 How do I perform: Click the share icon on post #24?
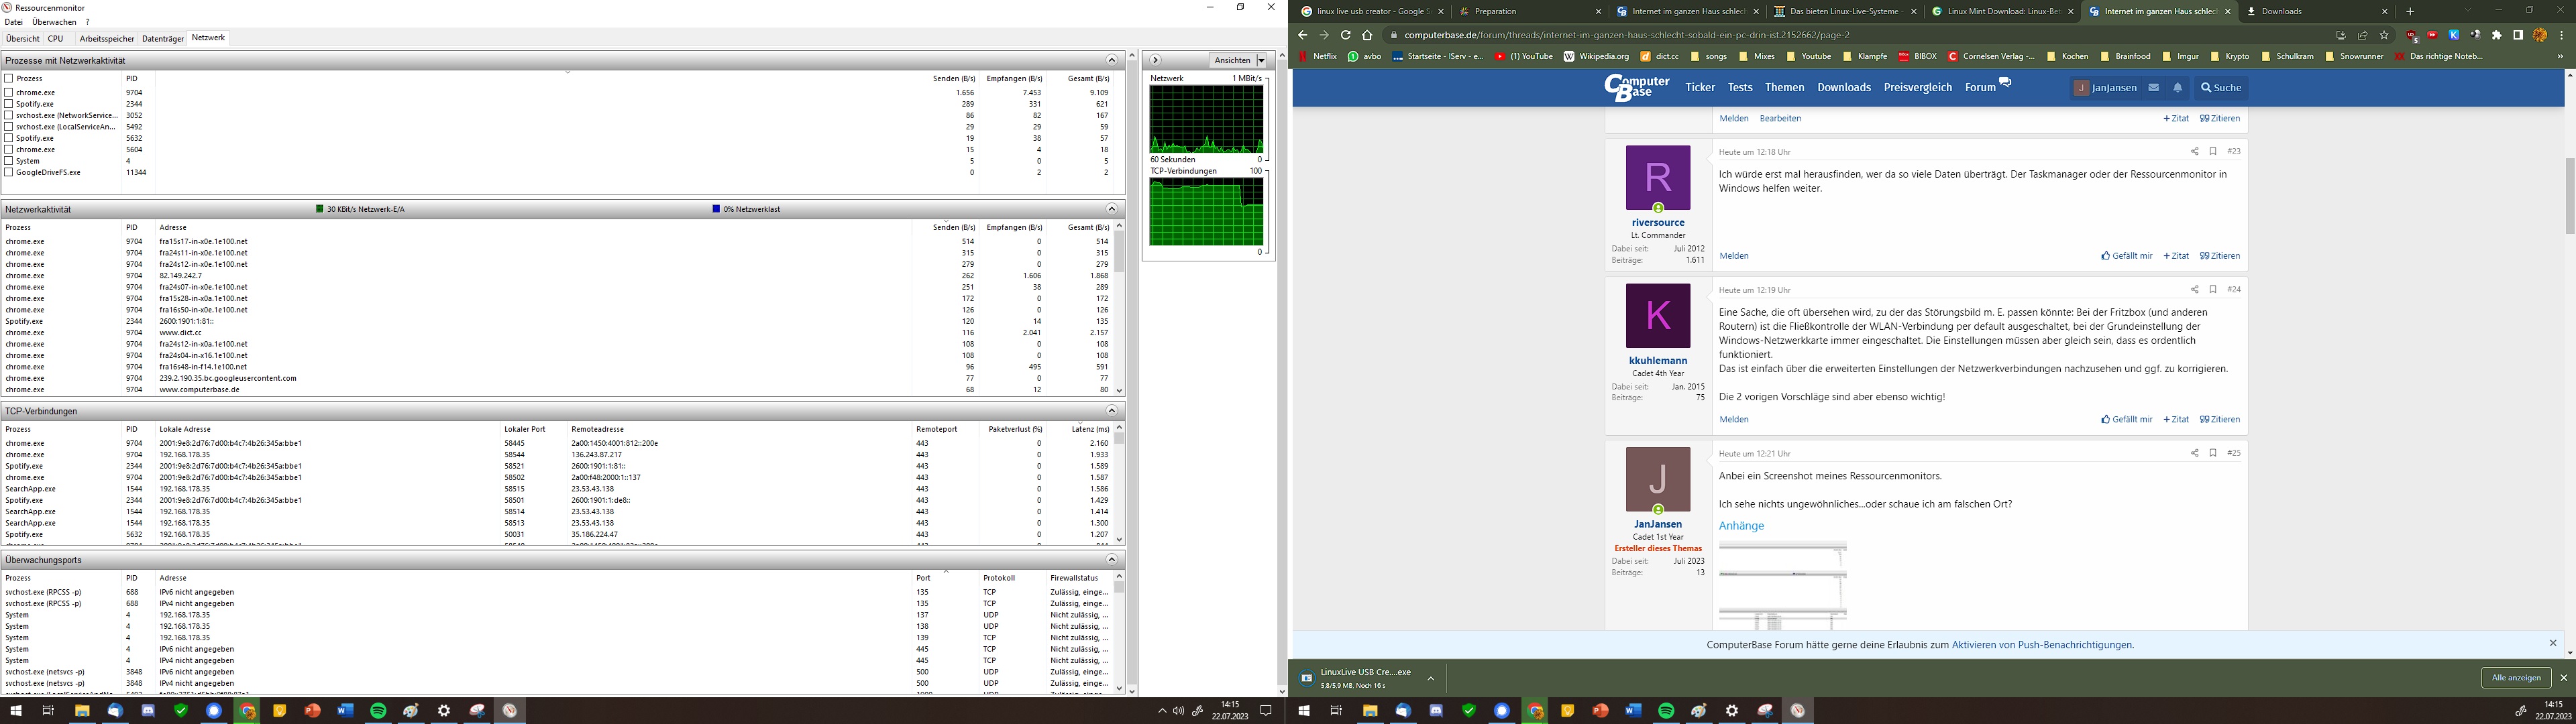tap(2194, 290)
